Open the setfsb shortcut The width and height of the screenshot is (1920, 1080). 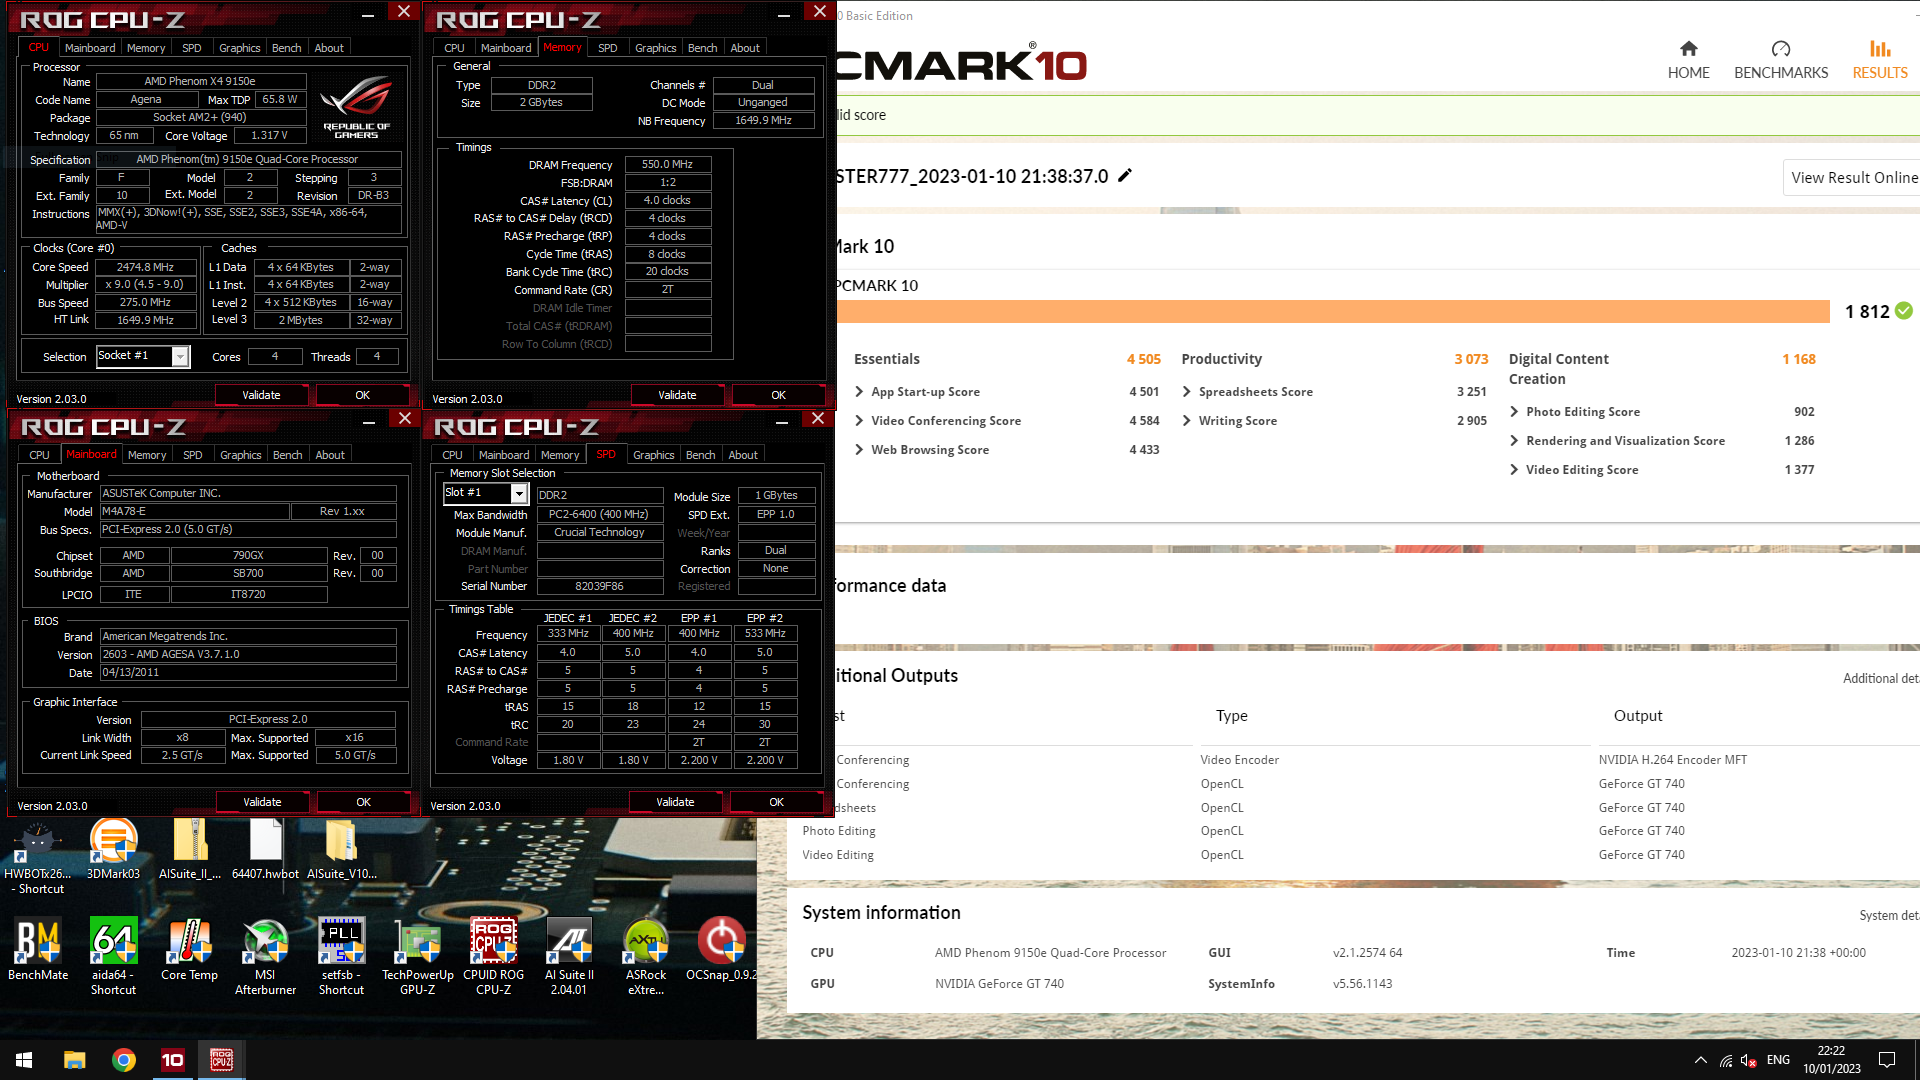(341, 957)
